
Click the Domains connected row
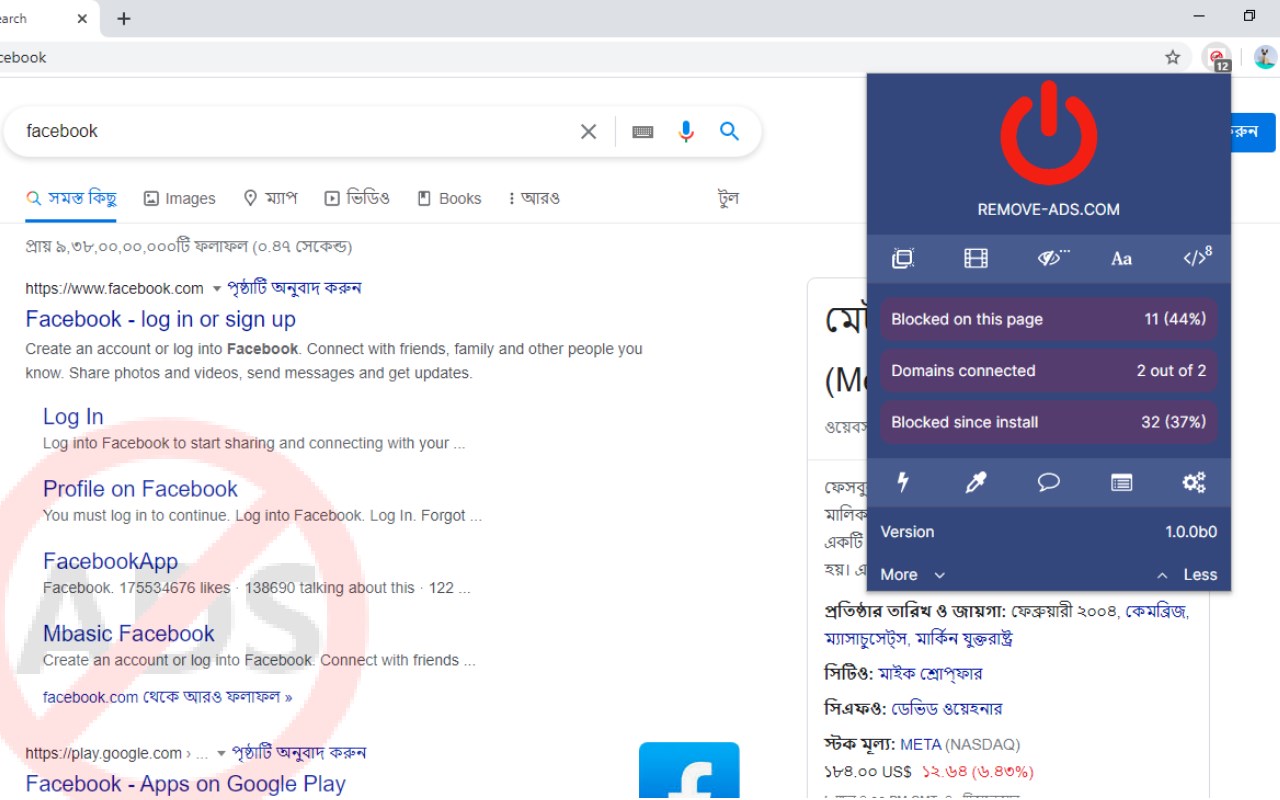point(1049,370)
